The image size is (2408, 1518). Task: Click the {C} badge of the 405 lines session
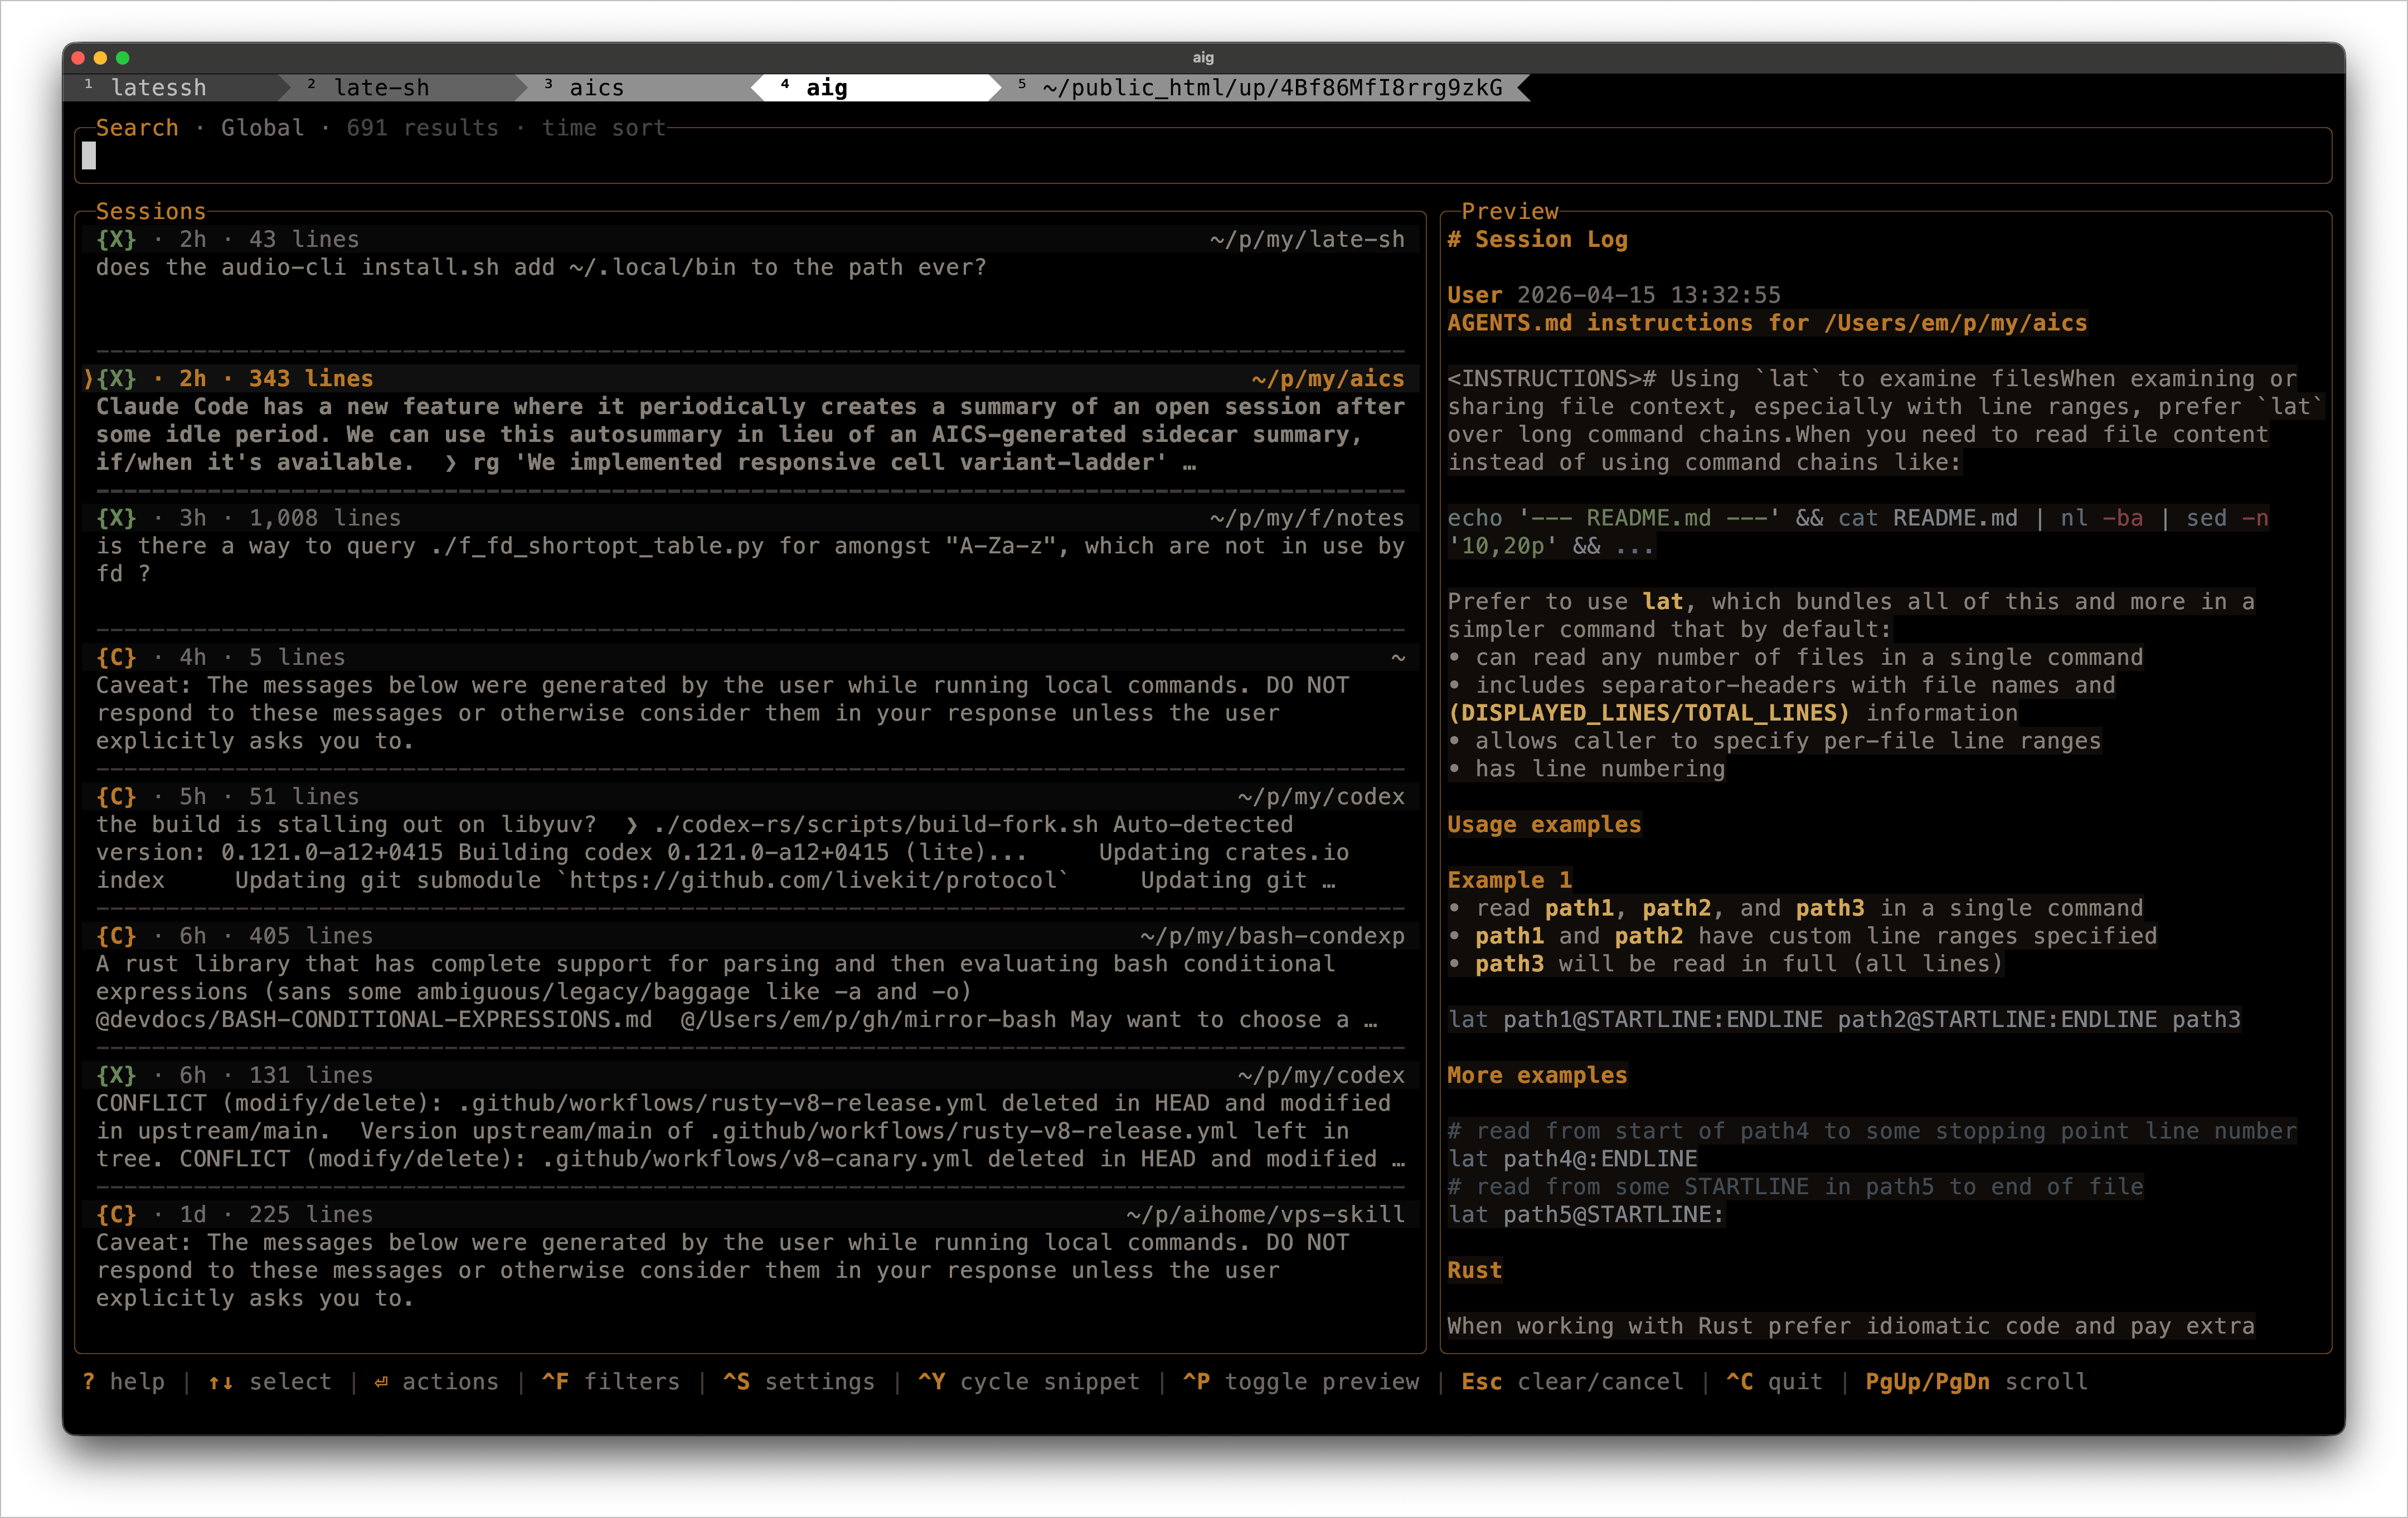[116, 936]
